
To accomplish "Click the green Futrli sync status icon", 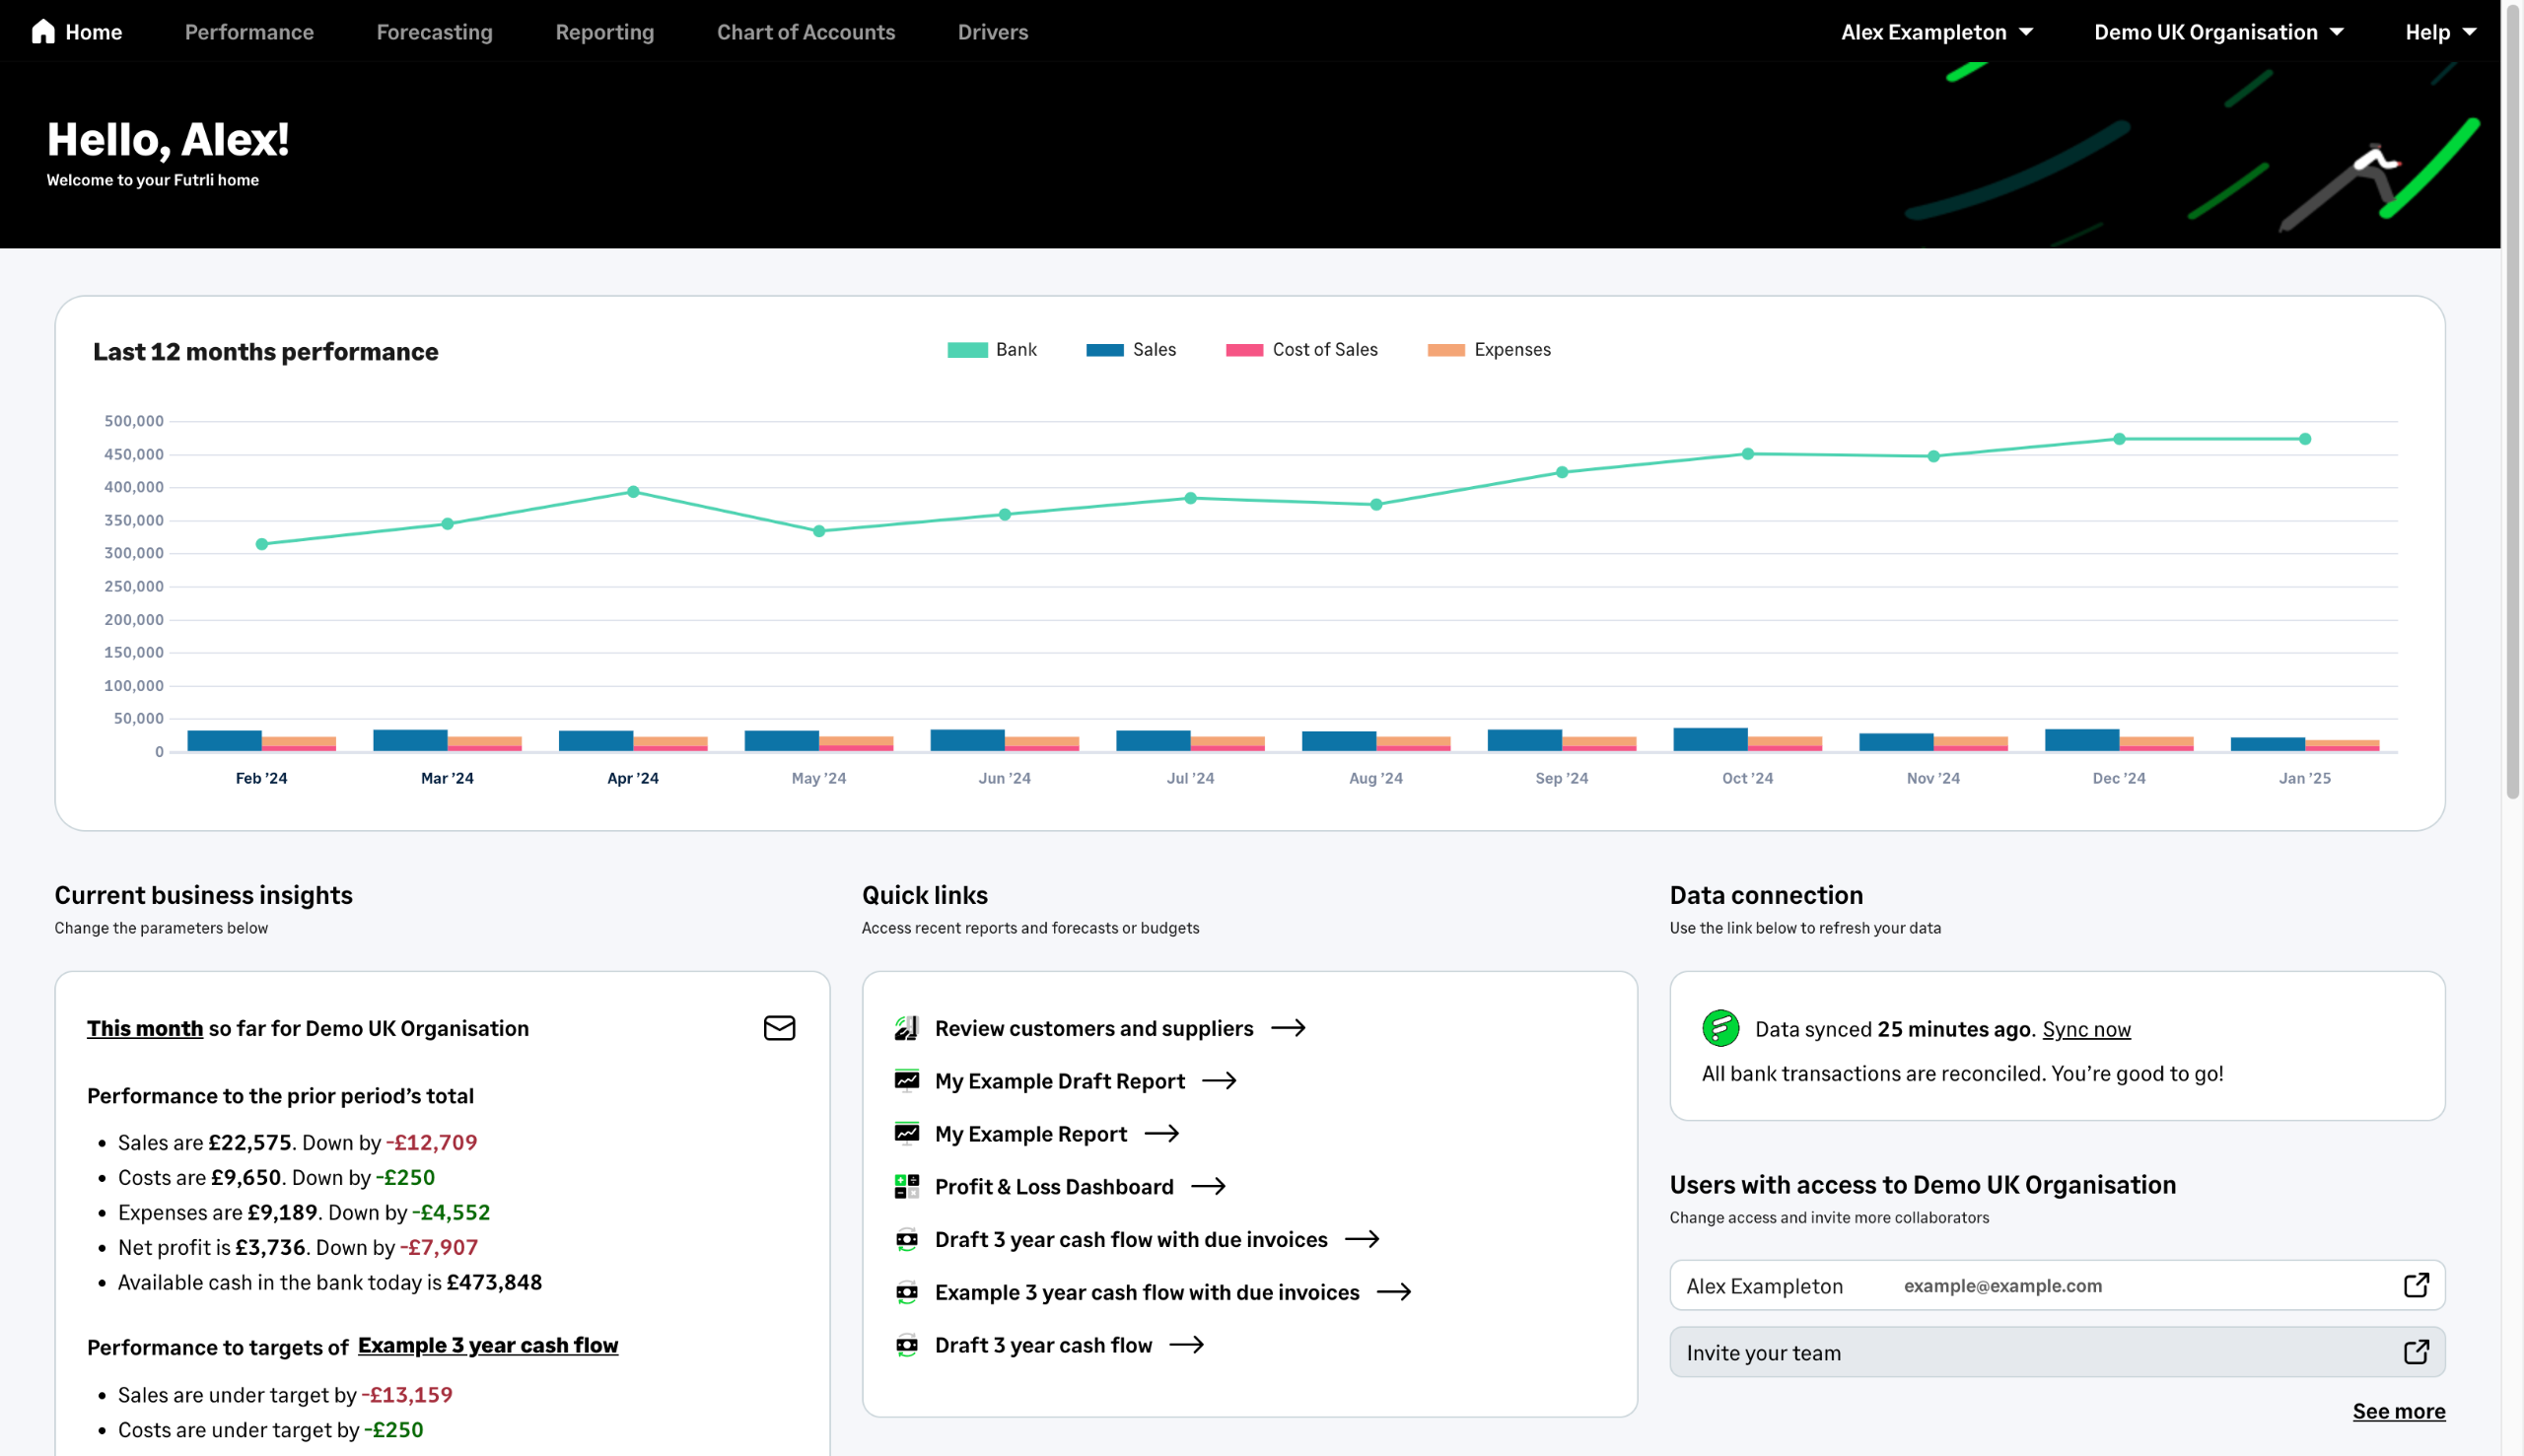I will [x=1720, y=1028].
